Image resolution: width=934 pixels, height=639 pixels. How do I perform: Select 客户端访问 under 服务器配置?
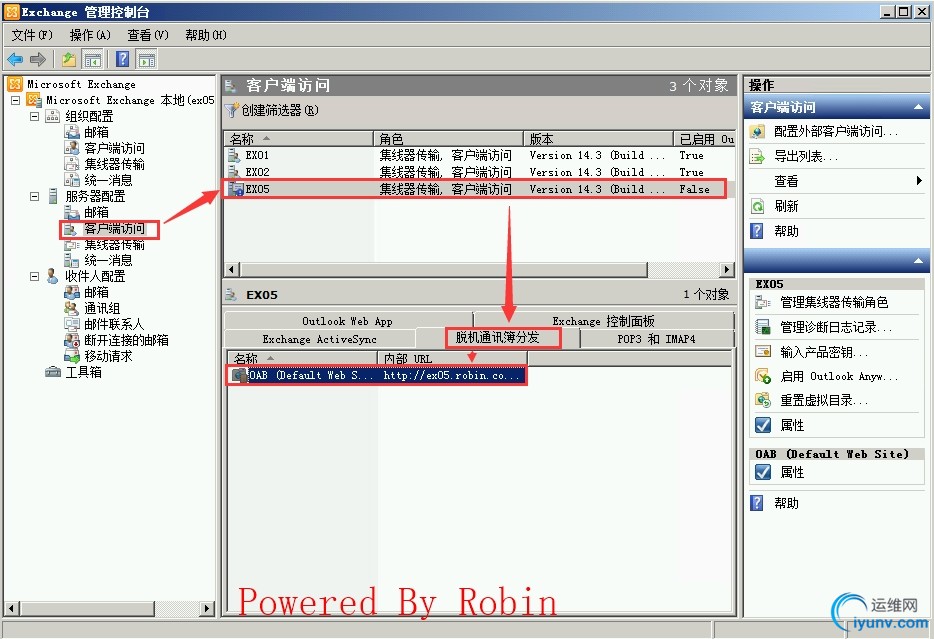[114, 229]
